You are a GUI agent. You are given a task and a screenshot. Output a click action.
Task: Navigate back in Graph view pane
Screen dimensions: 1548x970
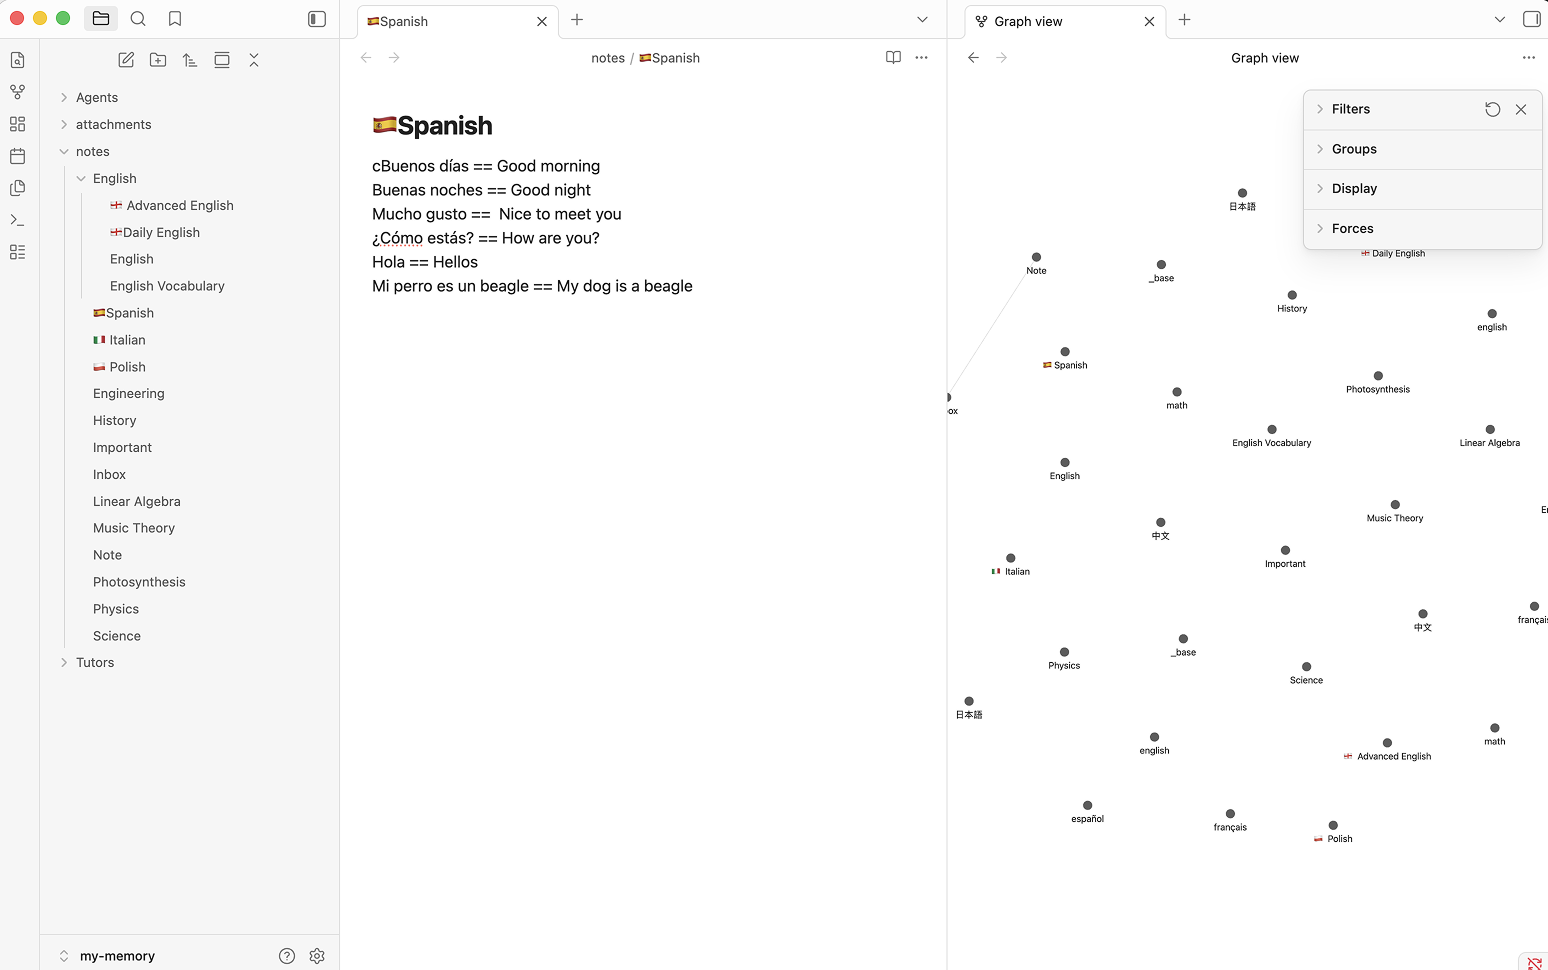pyautogui.click(x=973, y=58)
